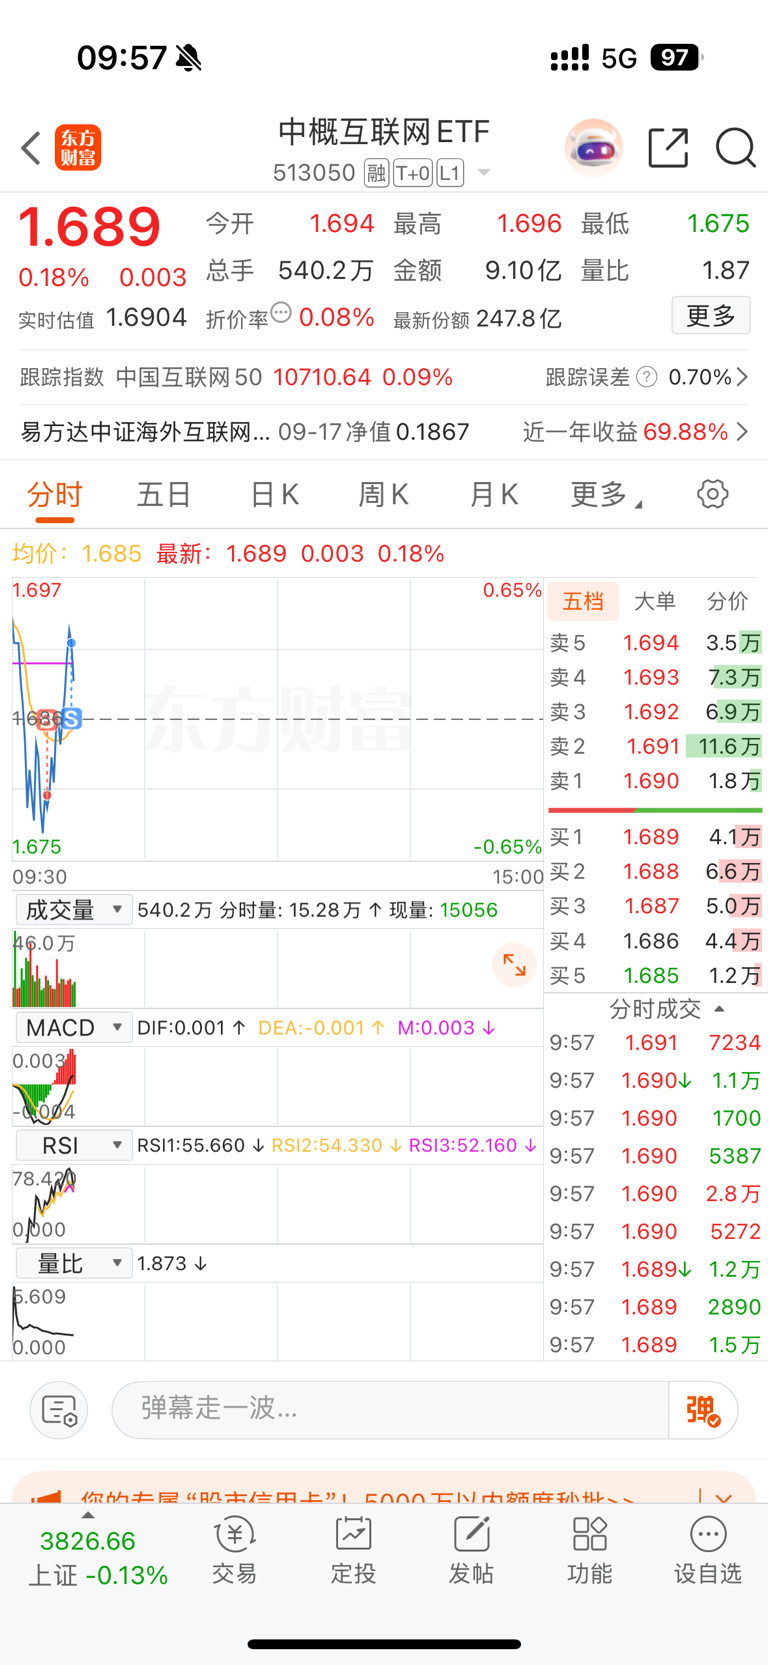
Task: Switch to the 月K tab
Action: point(493,495)
